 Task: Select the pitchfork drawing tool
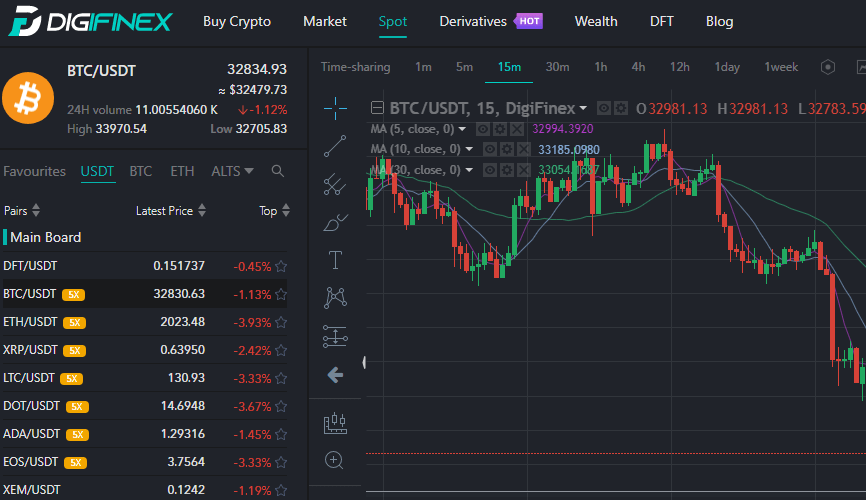coord(335,185)
